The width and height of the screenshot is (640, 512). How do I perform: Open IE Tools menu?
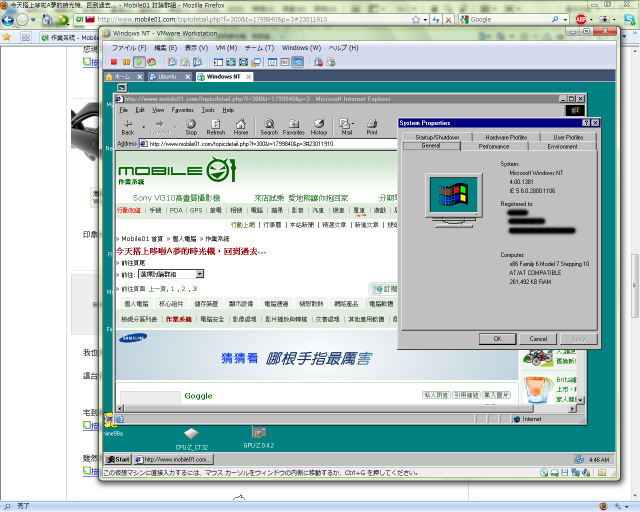click(x=208, y=110)
